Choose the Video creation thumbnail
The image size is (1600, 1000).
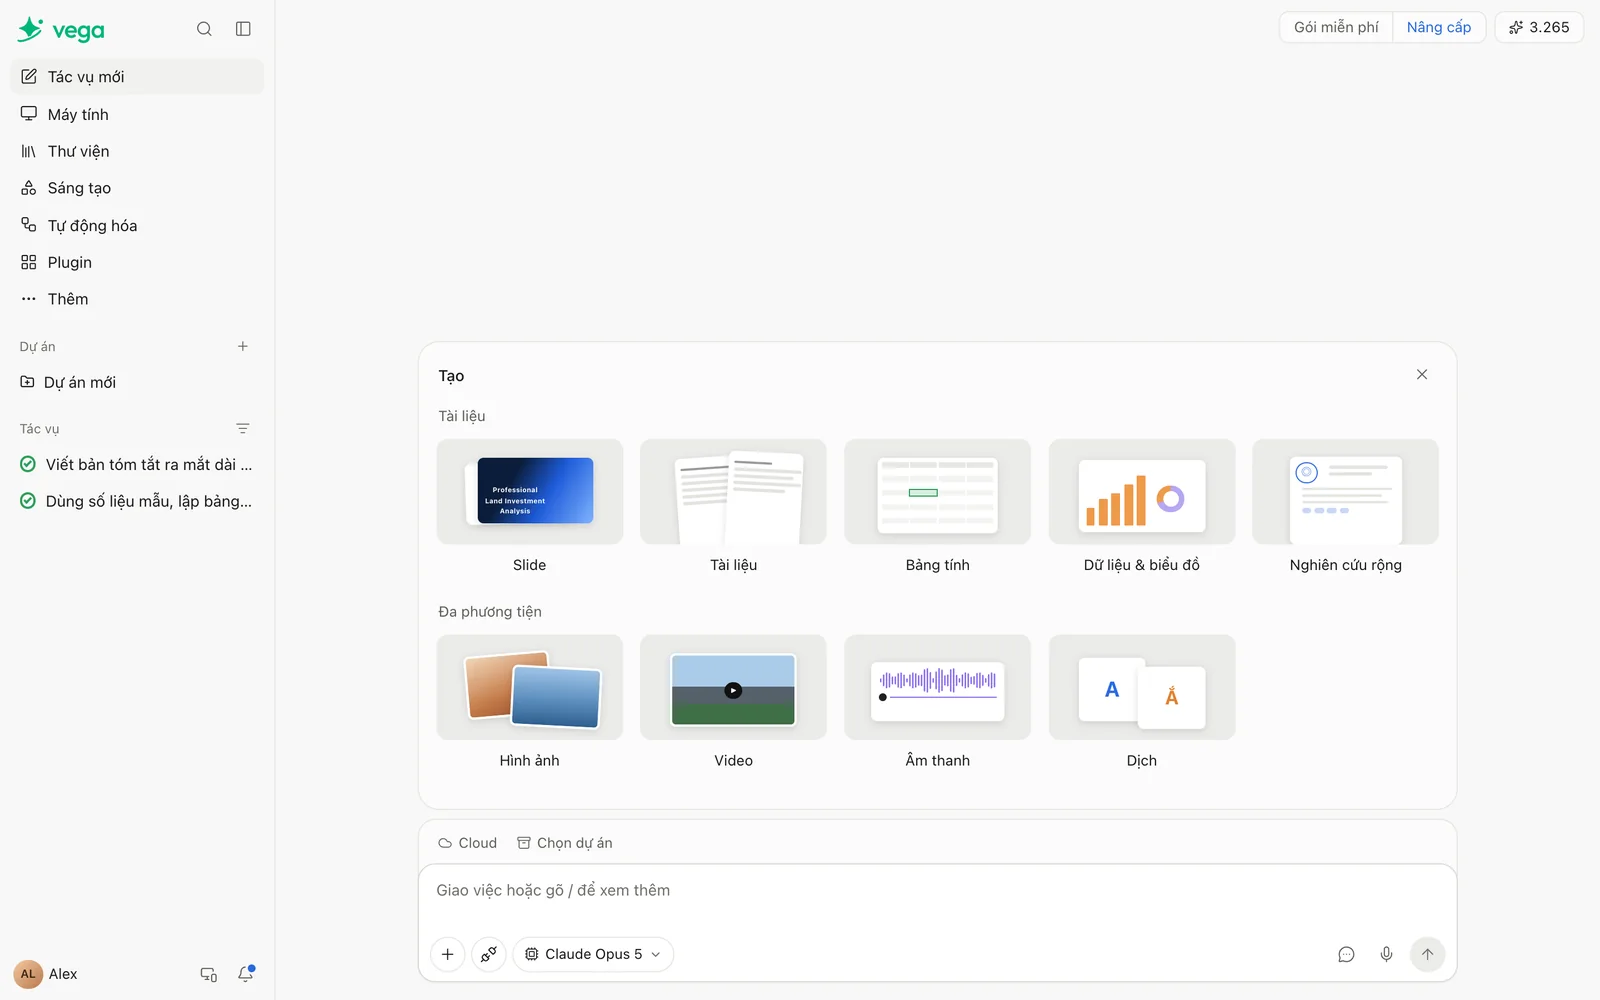(733, 688)
